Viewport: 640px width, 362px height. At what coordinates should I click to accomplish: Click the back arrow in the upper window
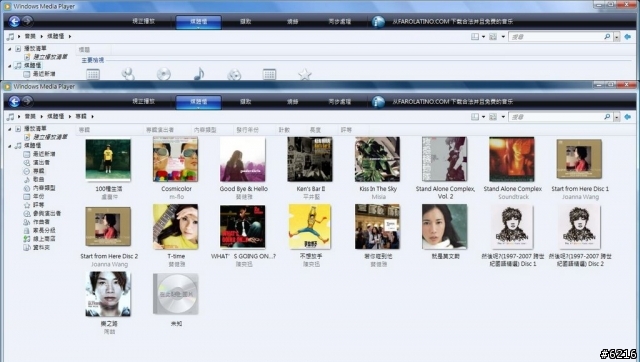(x=14, y=21)
